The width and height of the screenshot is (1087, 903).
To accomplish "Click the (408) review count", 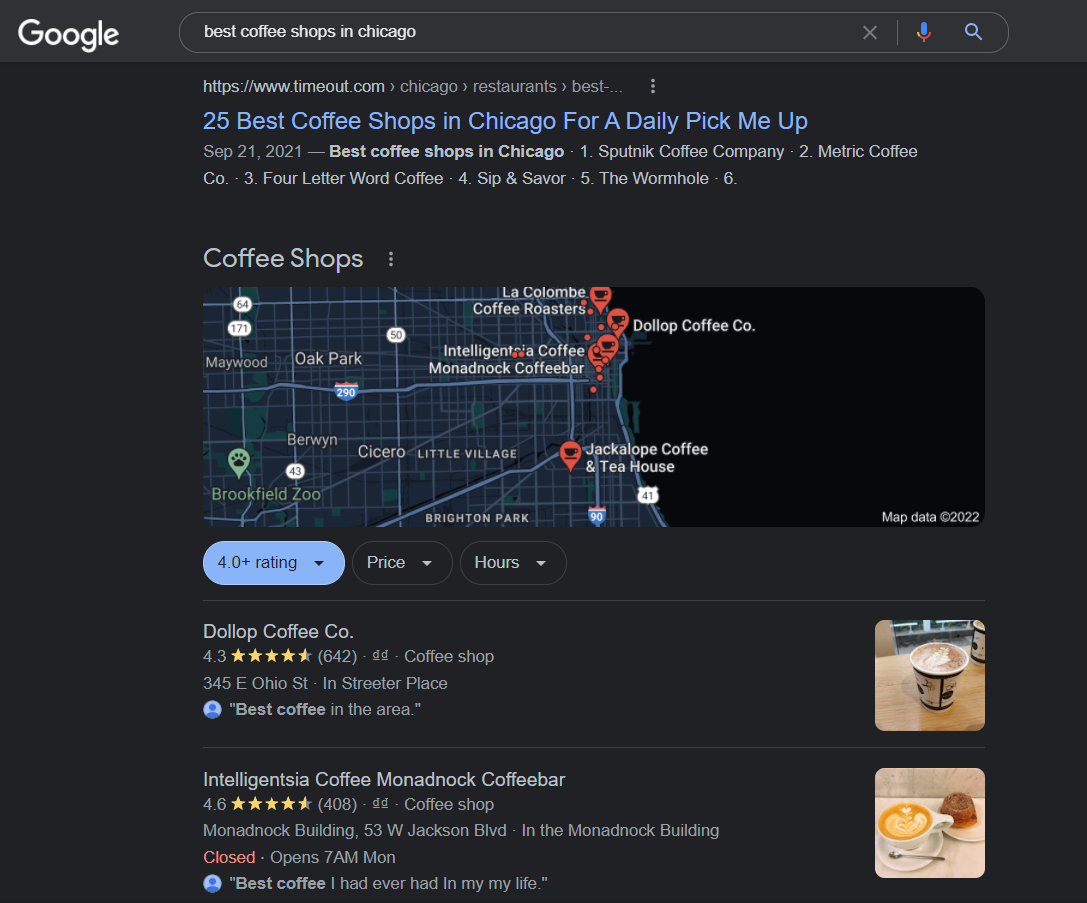I will [x=337, y=805].
